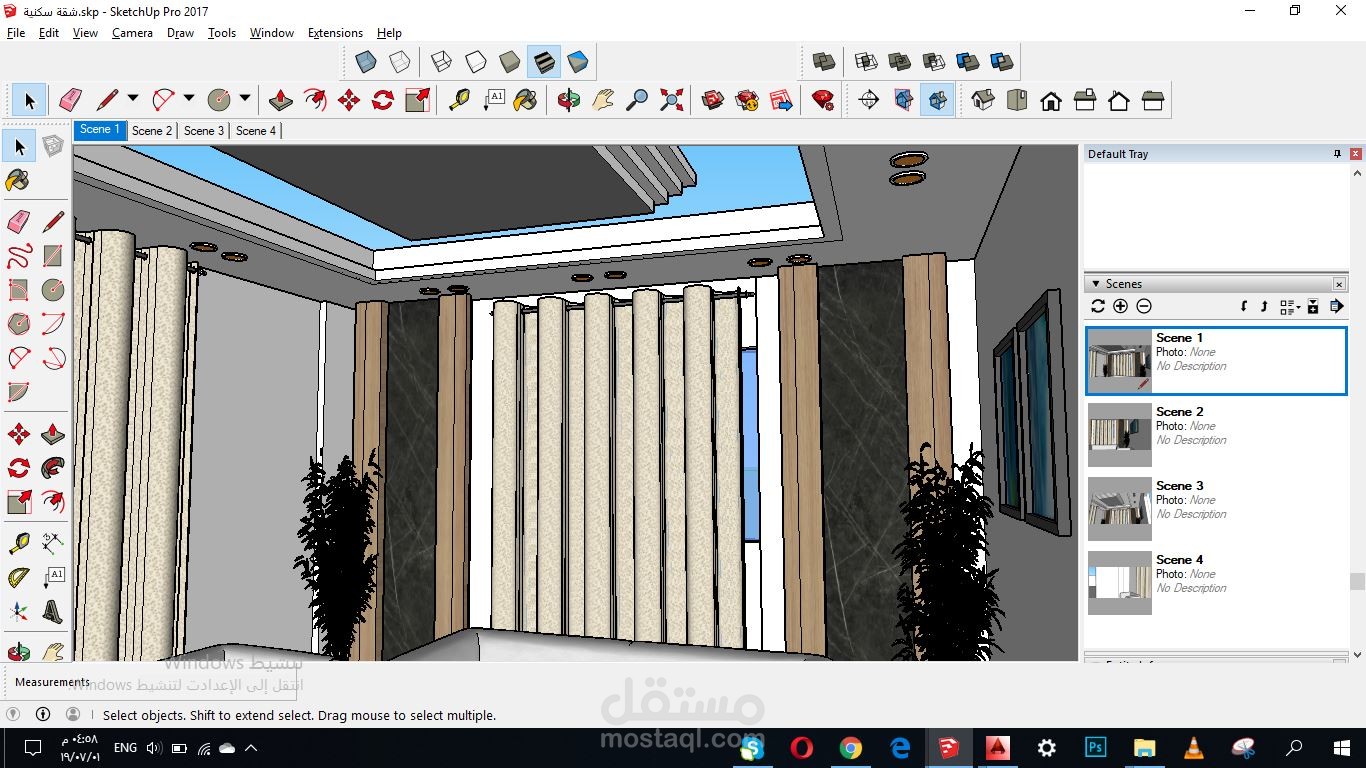This screenshot has height=768, width=1366.
Task: Open the Draw menu
Action: click(180, 33)
